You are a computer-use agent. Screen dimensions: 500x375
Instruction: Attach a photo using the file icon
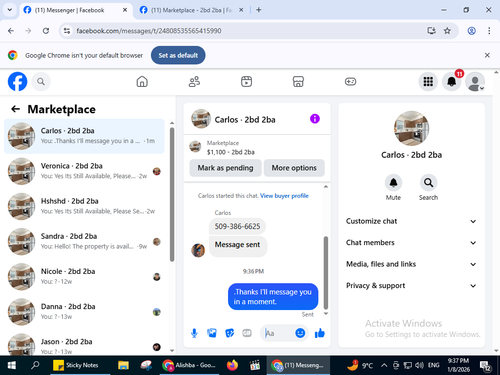(x=212, y=333)
